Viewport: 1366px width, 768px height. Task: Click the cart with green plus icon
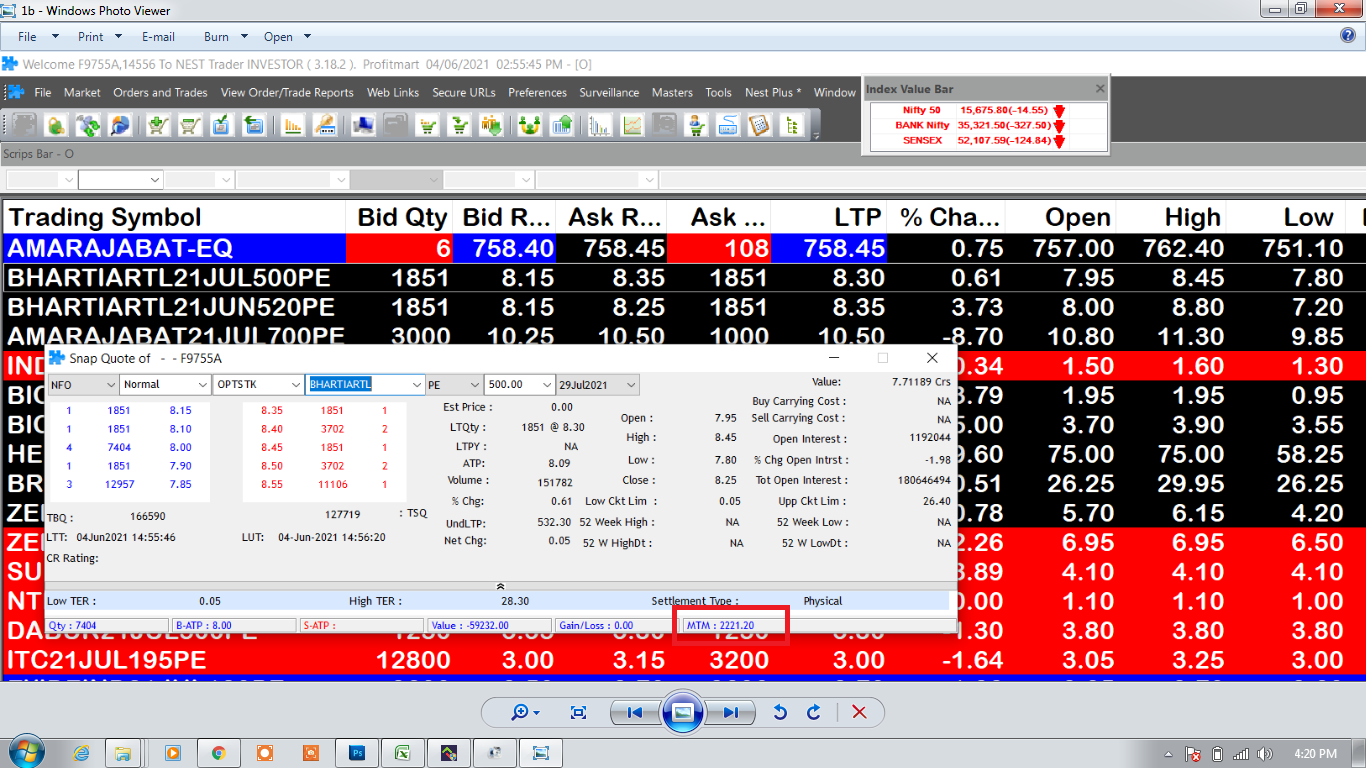coord(157,125)
